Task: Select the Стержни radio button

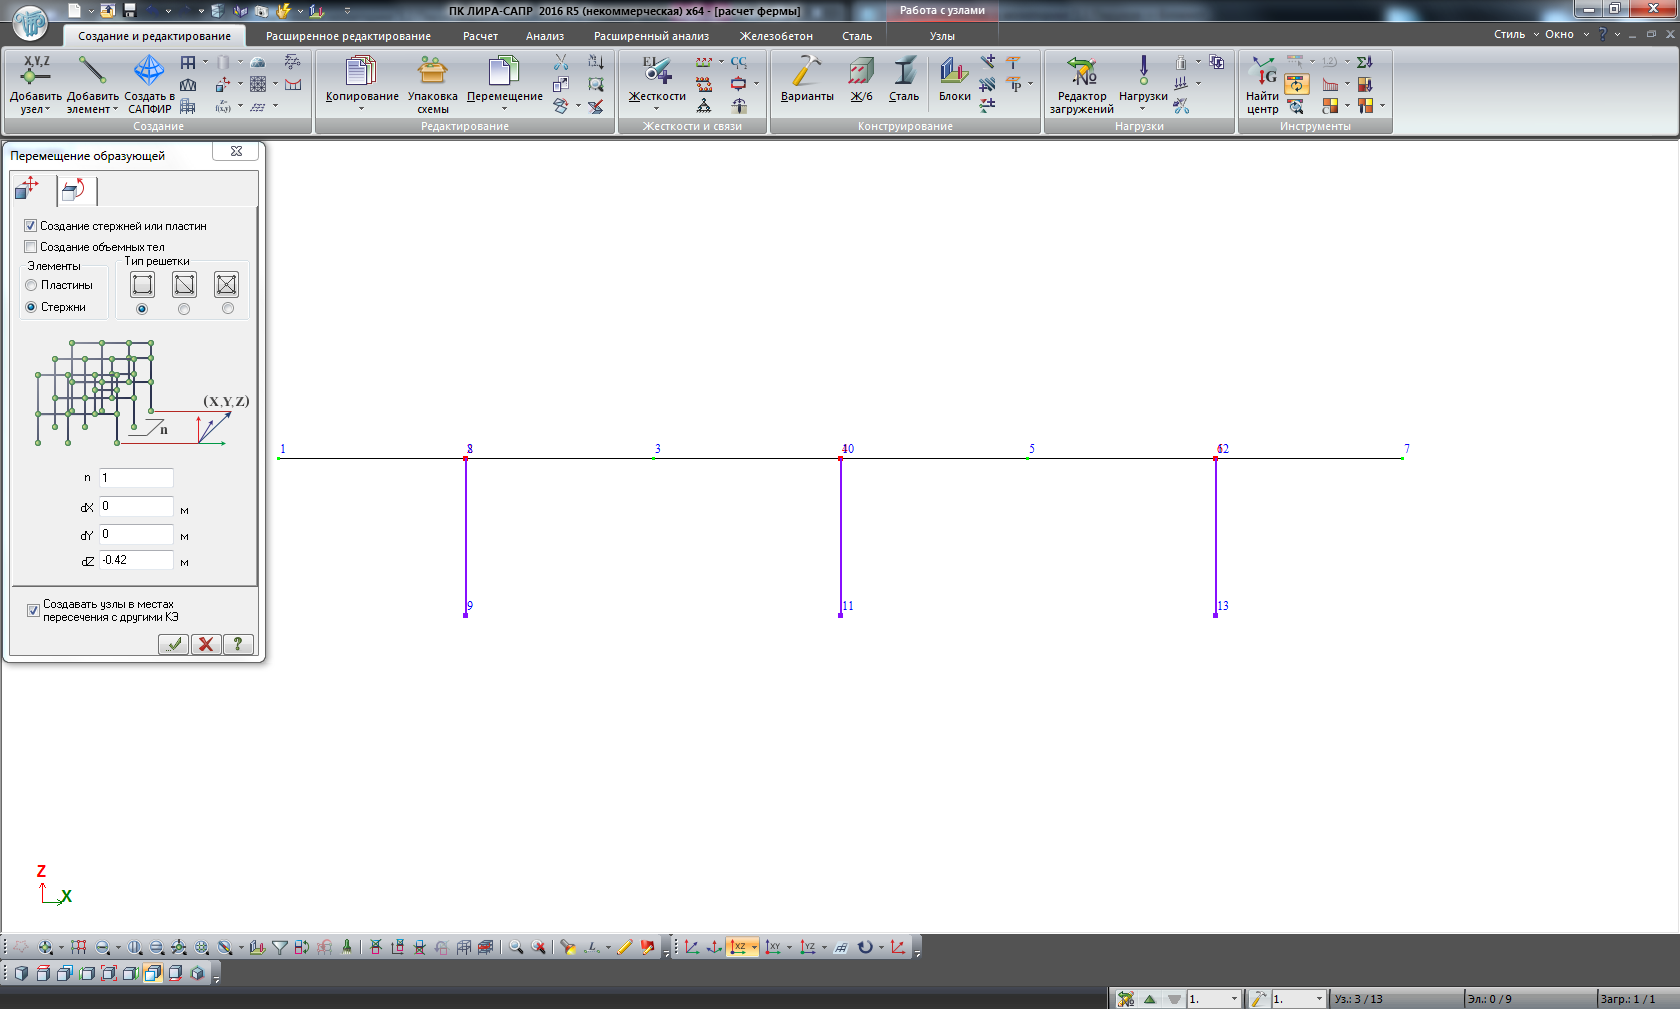Action: (x=31, y=307)
